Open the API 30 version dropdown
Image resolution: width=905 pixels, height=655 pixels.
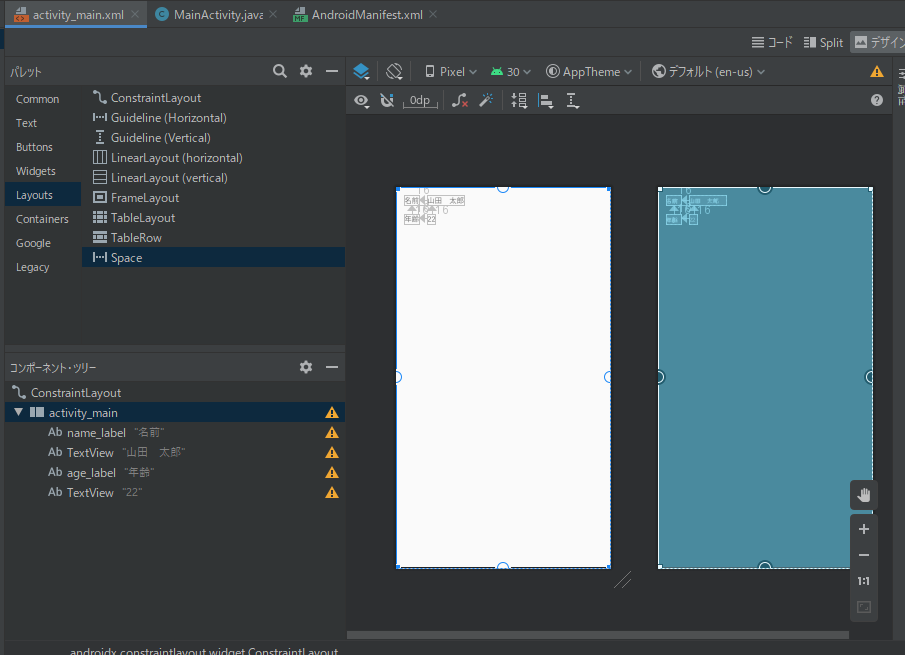[511, 72]
